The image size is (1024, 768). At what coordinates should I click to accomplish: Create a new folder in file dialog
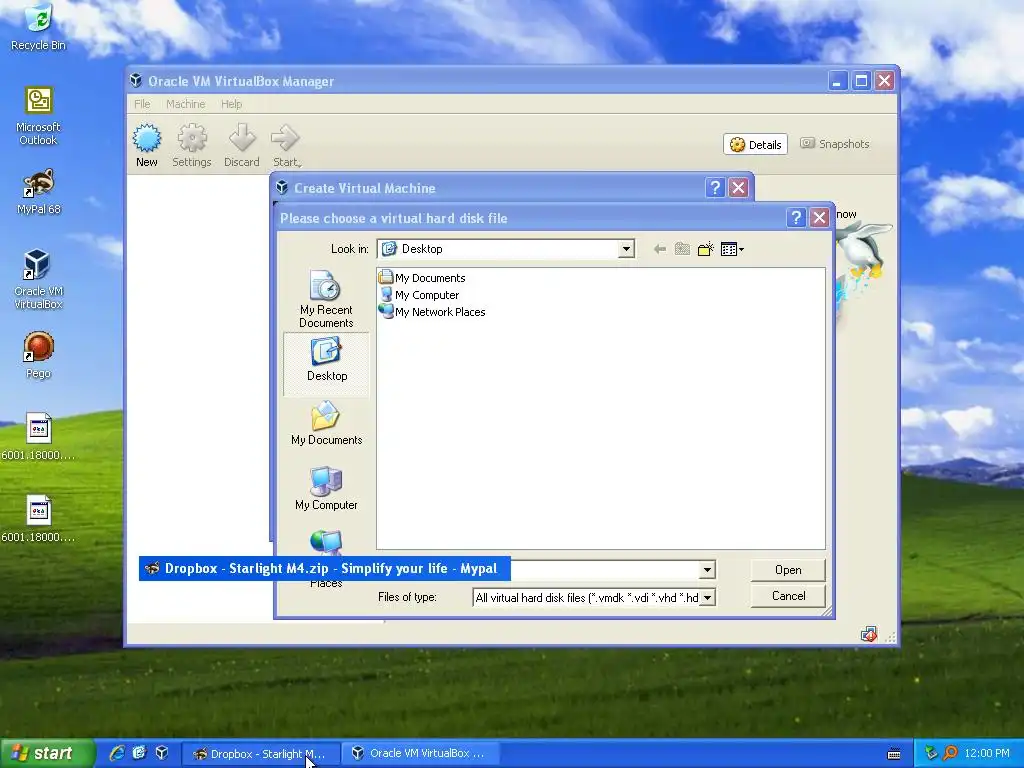click(705, 249)
